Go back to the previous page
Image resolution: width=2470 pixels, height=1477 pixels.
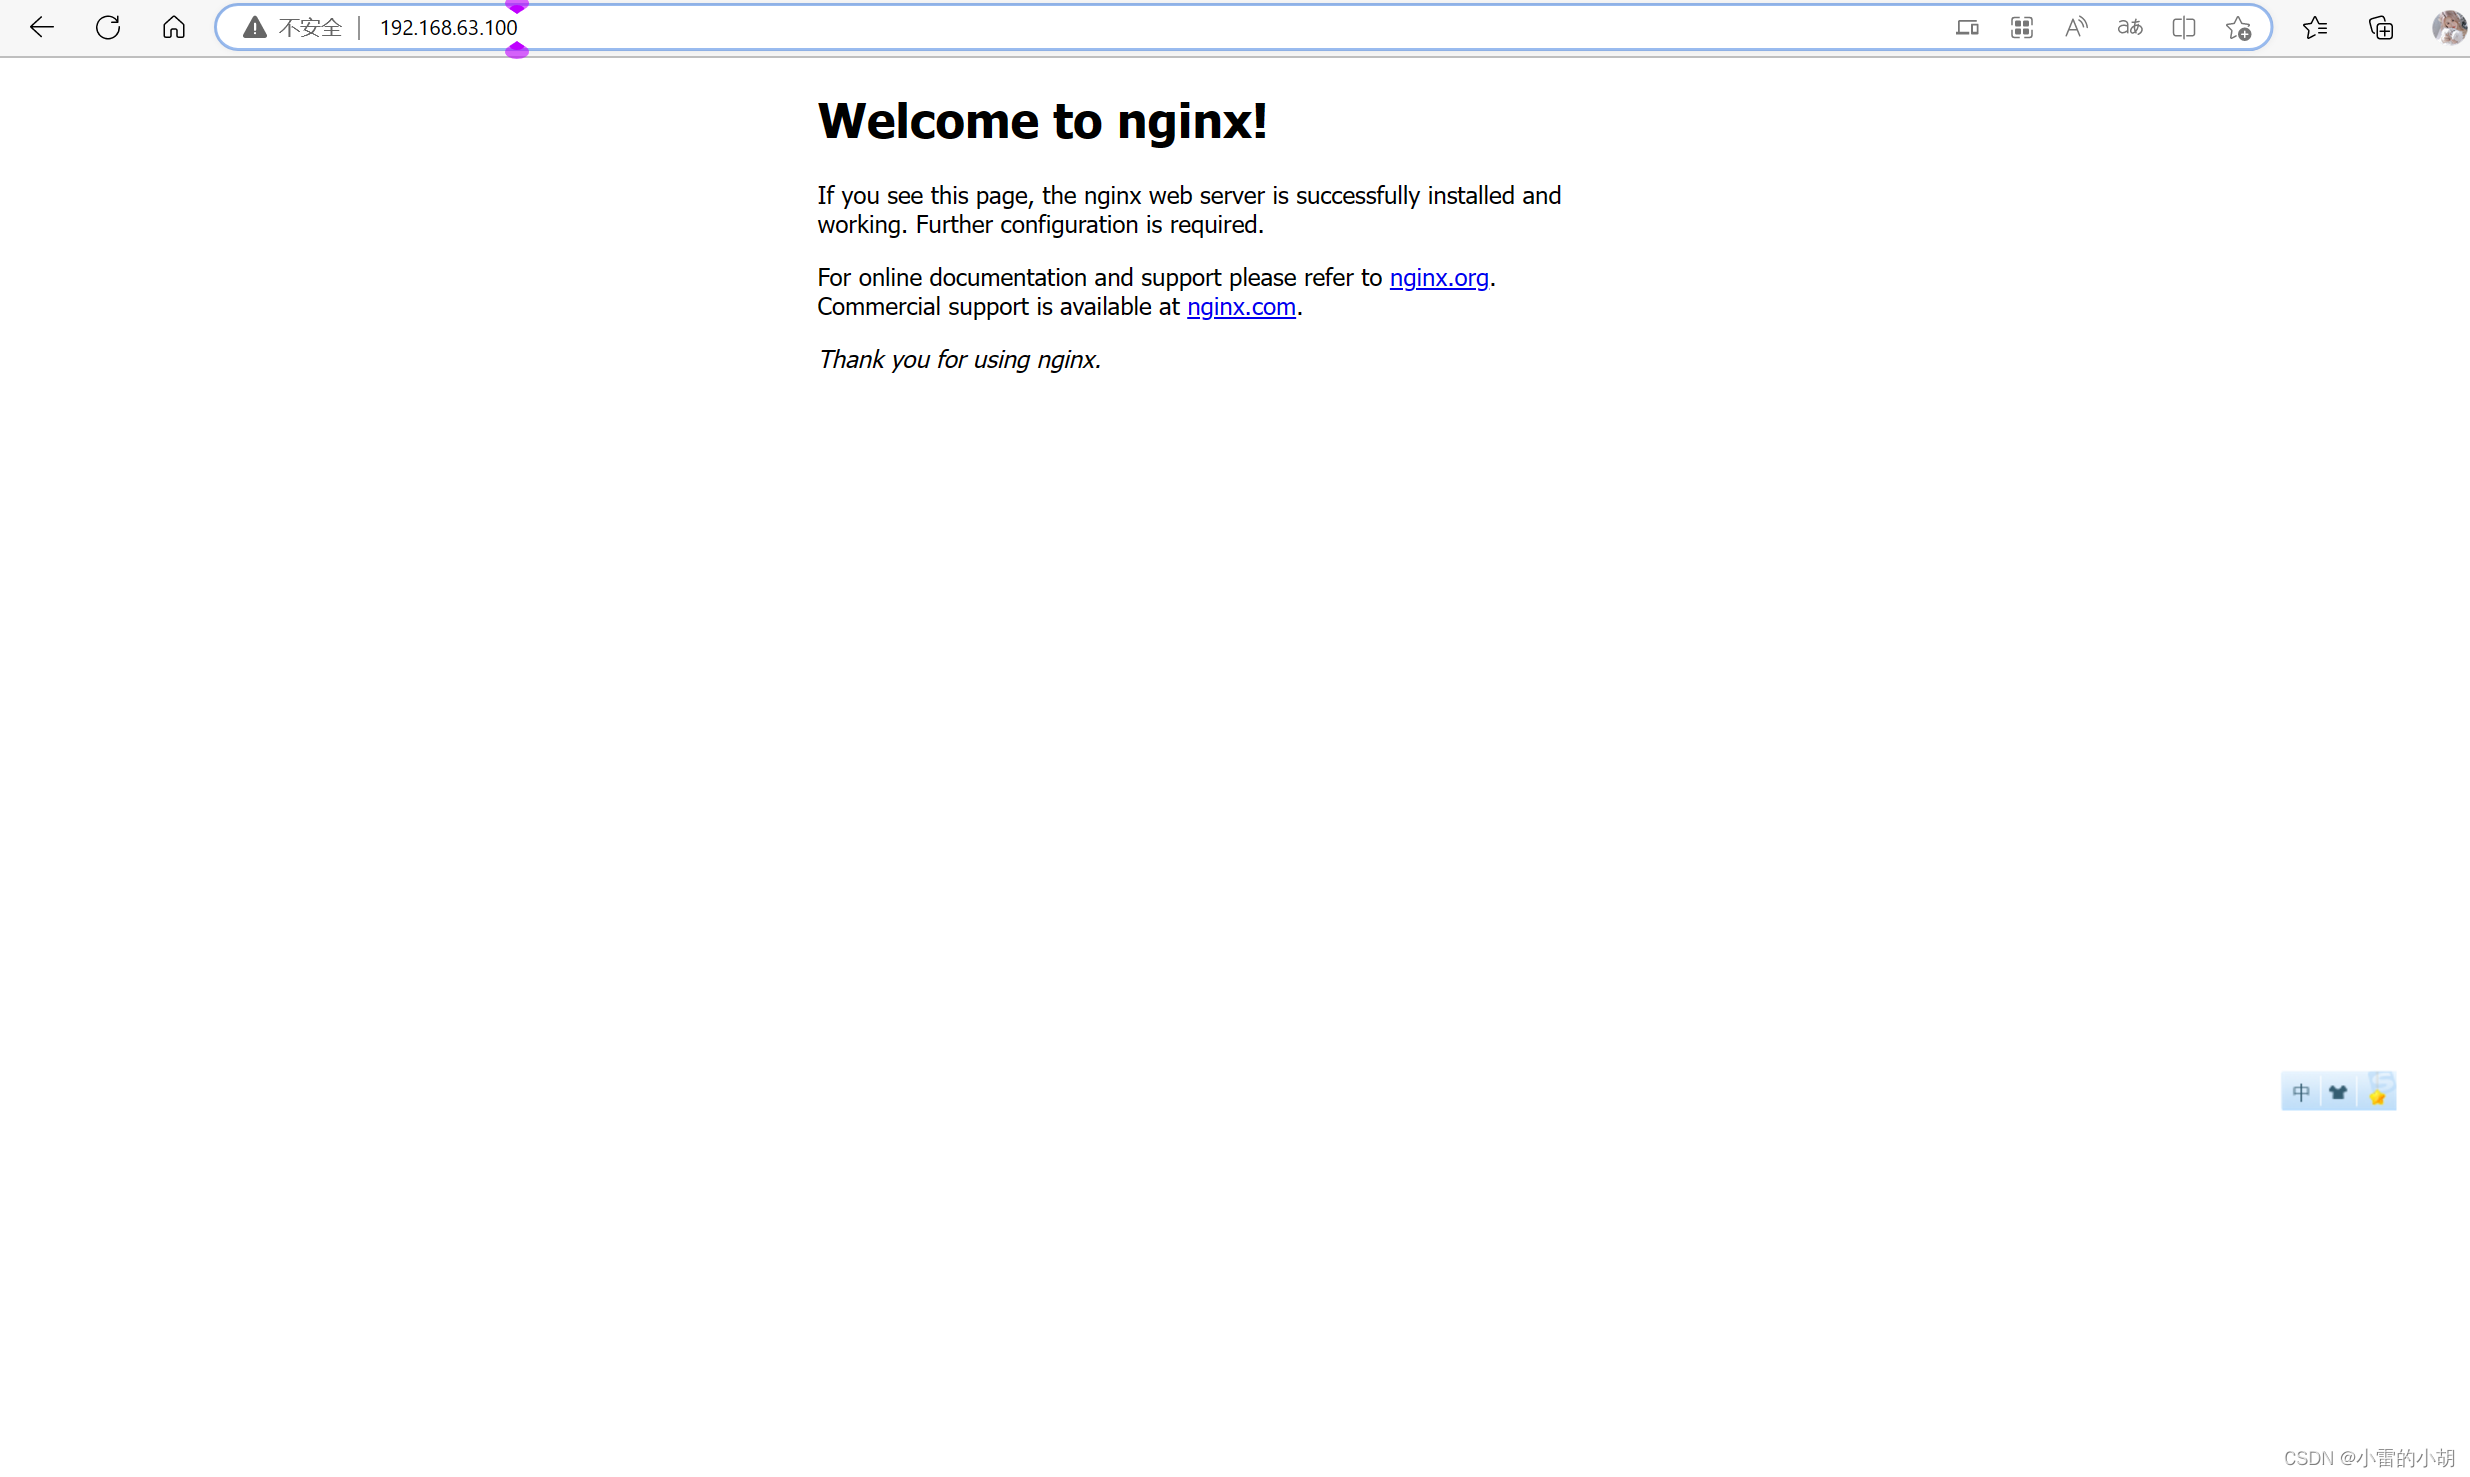click(41, 27)
